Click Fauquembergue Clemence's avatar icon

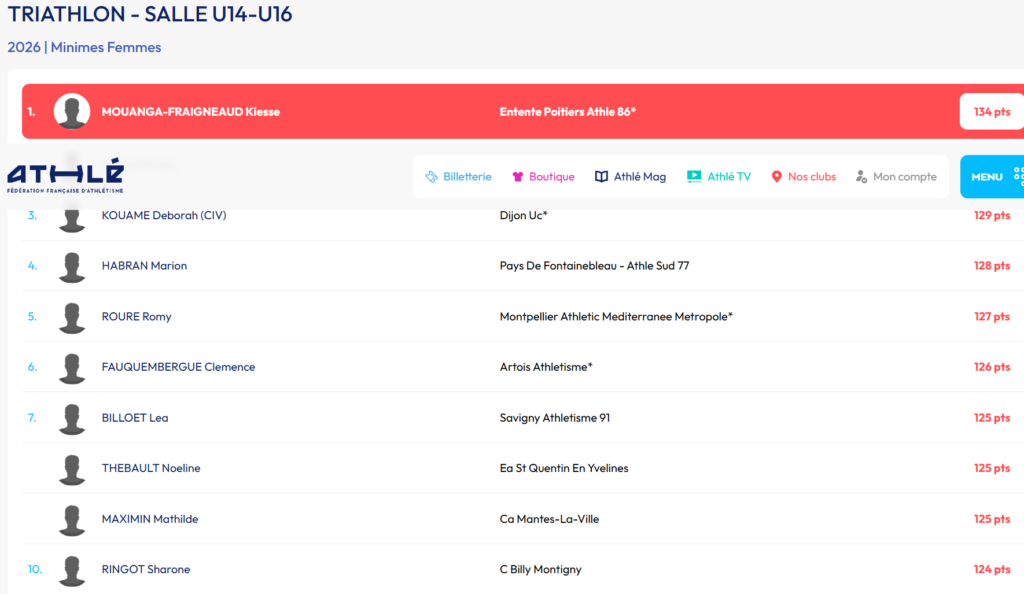pos(72,368)
